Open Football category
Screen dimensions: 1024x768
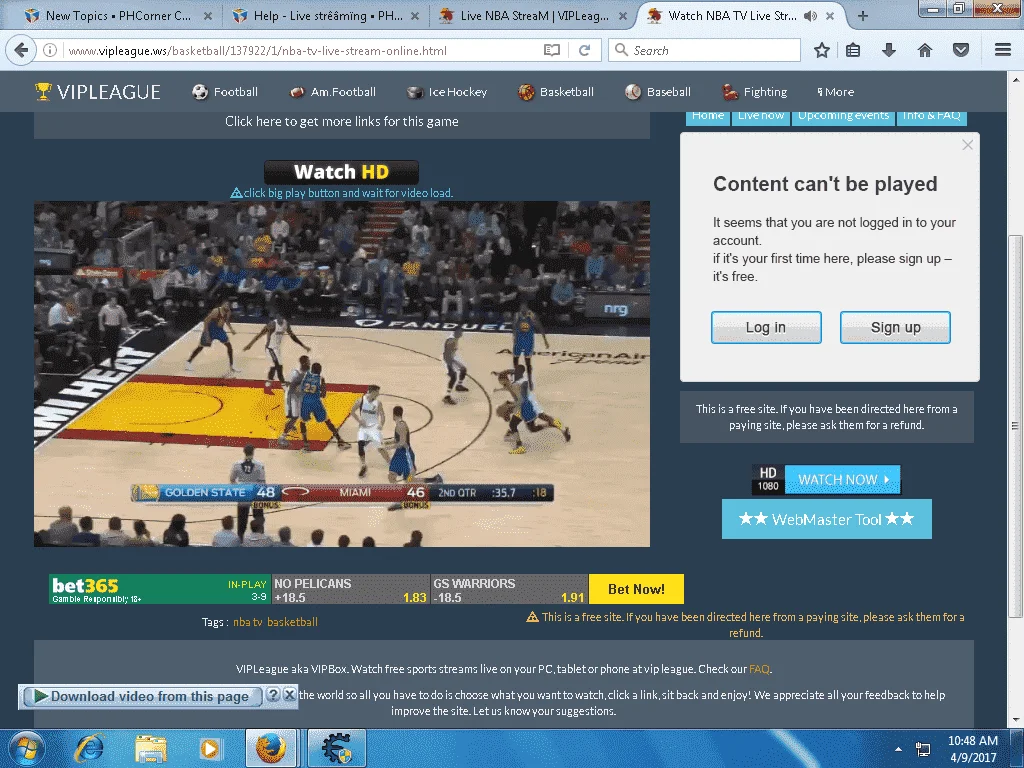[225, 92]
